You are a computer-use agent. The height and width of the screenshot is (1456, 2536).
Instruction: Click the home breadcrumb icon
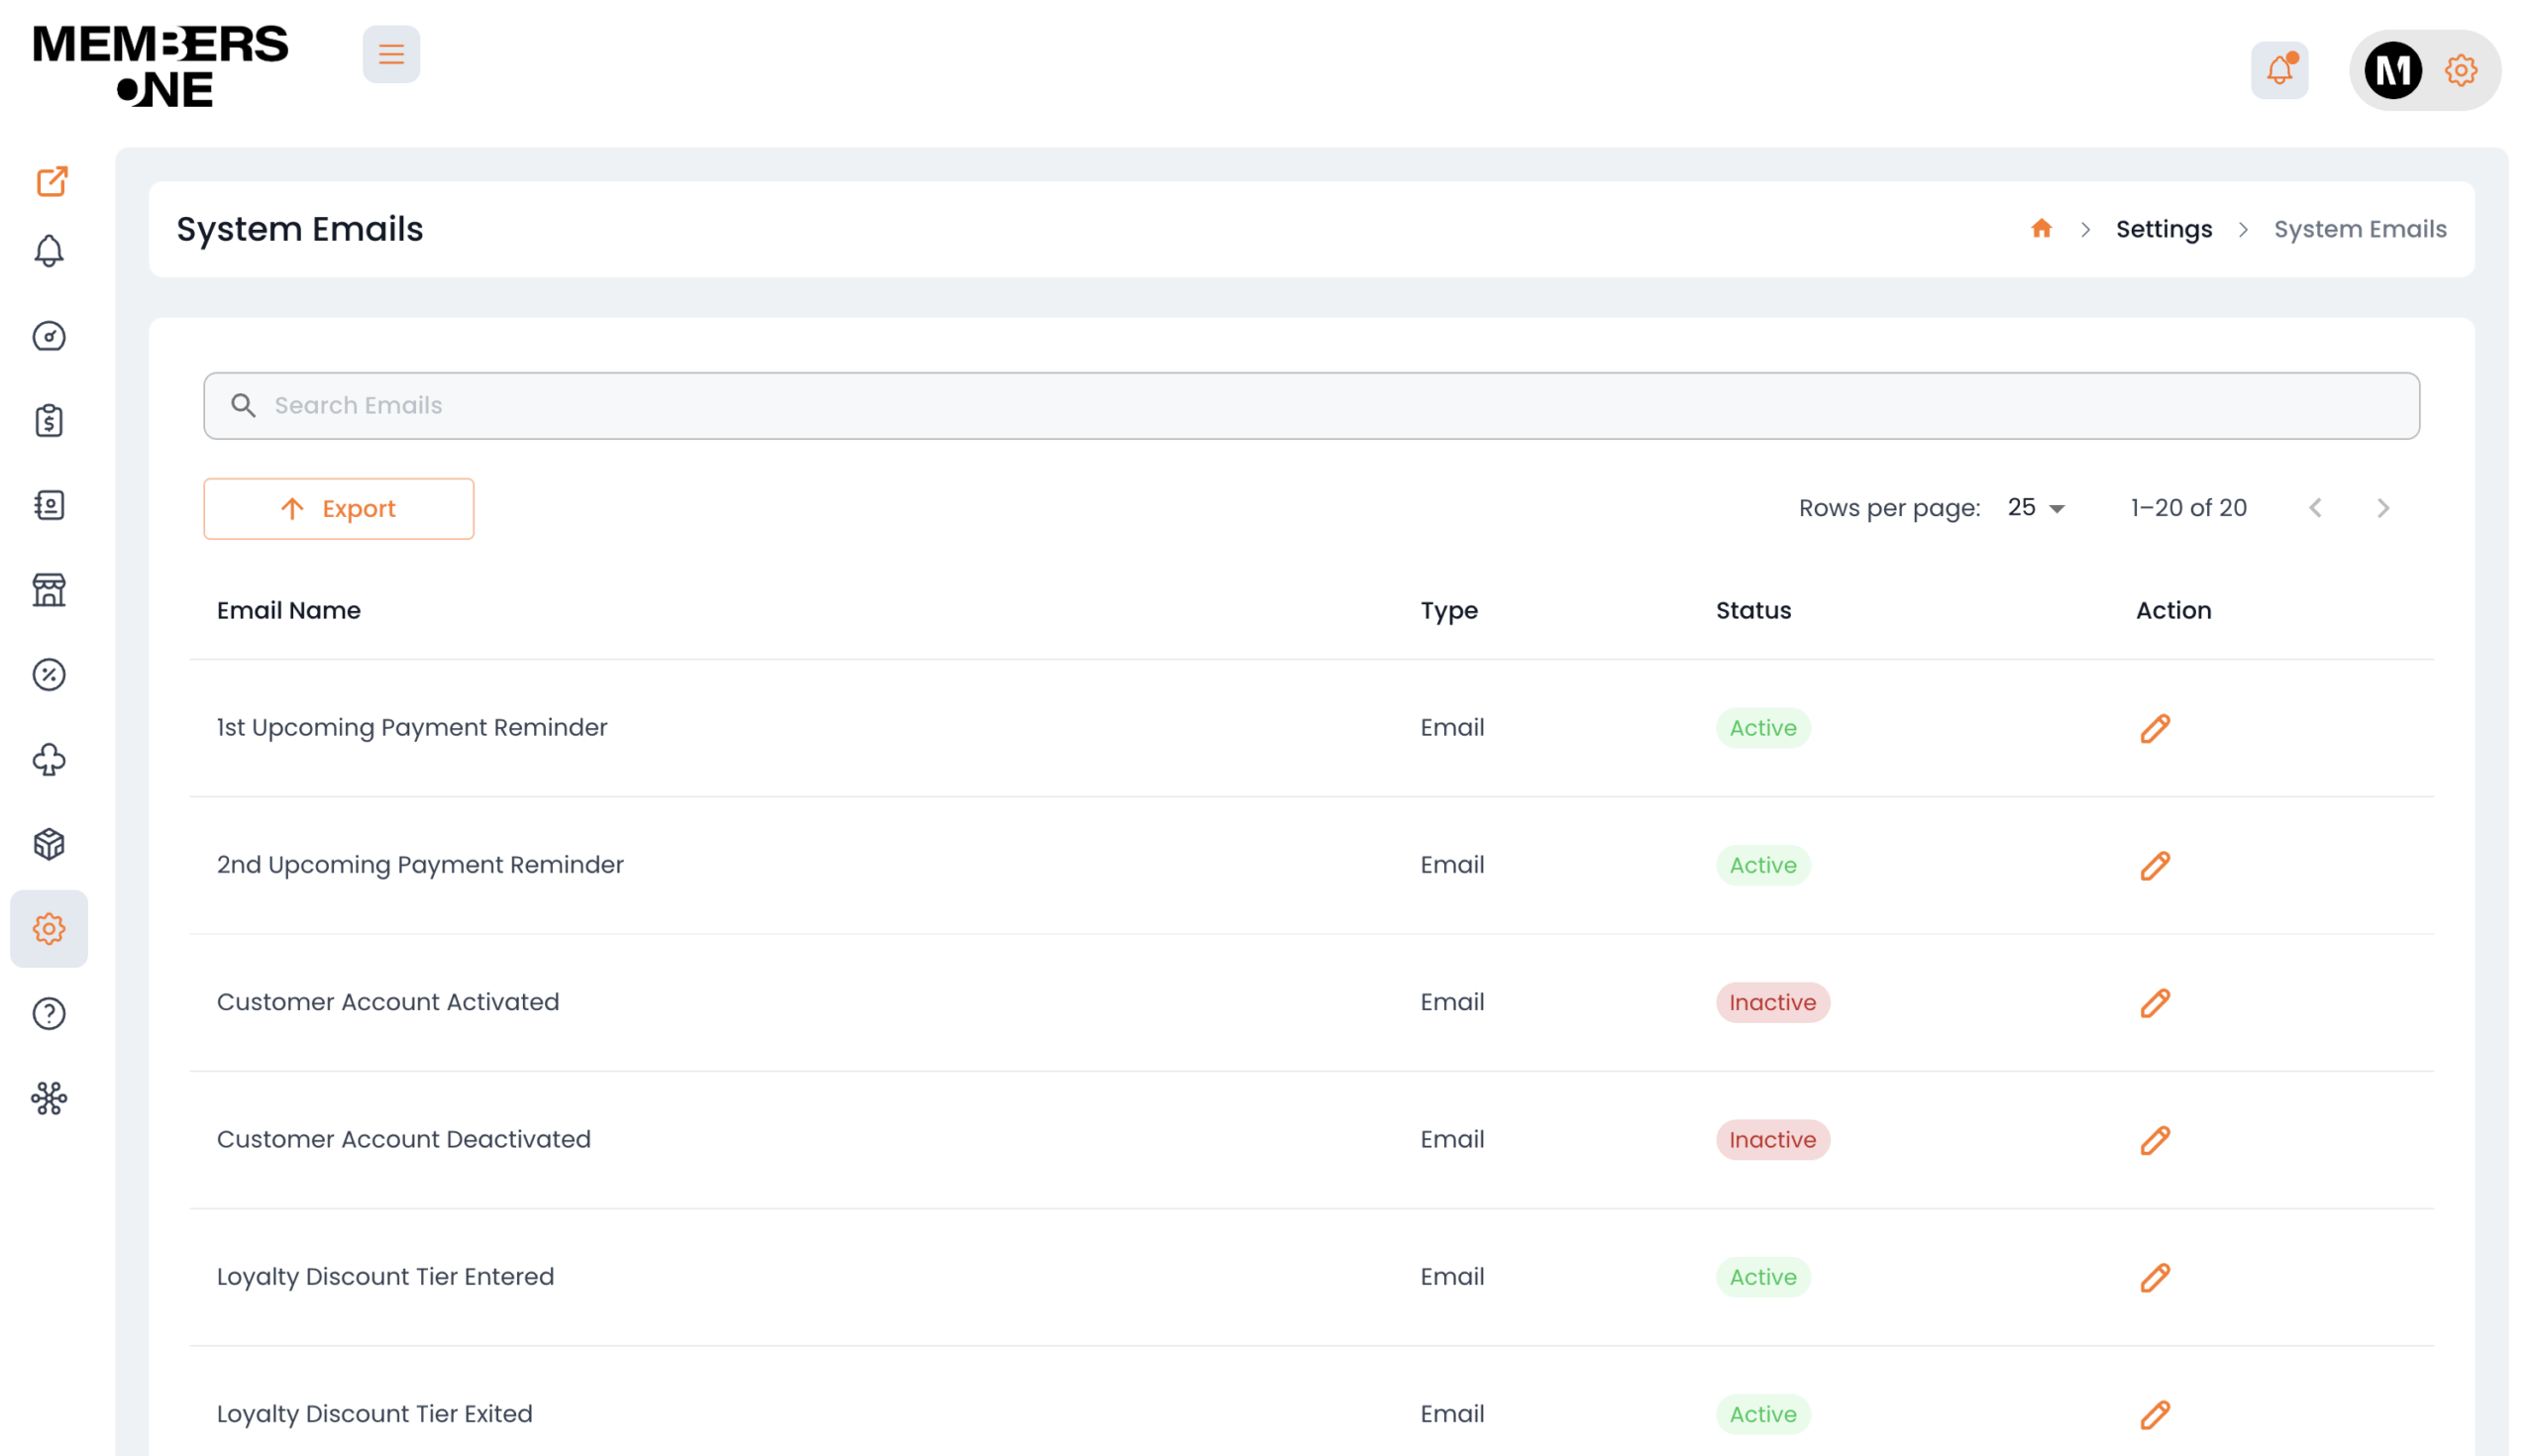tap(2041, 229)
